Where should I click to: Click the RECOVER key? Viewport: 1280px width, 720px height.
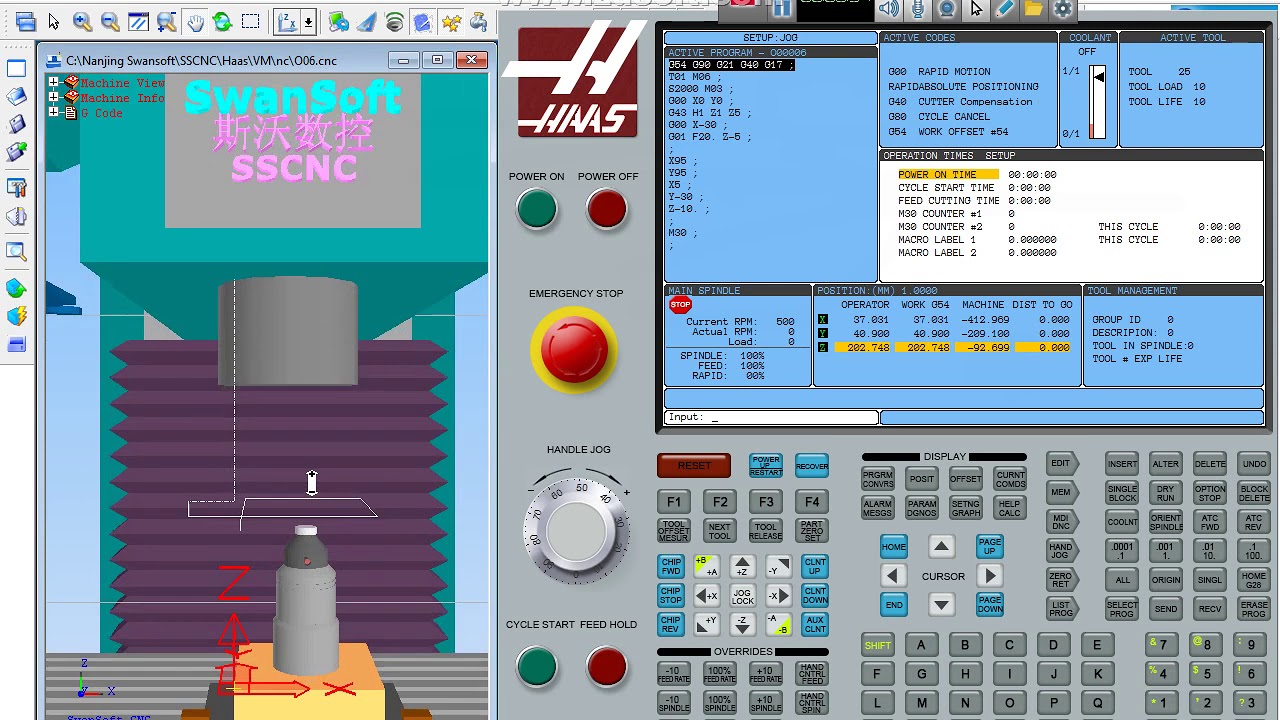(x=812, y=466)
